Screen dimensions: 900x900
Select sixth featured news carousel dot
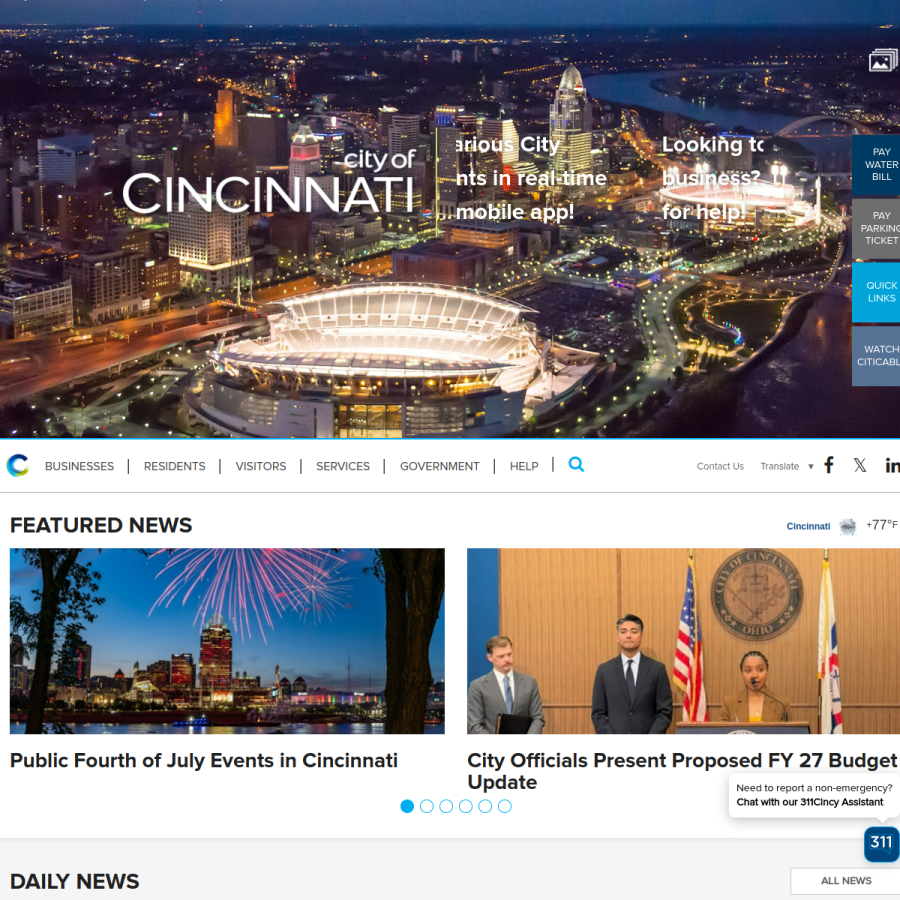point(505,806)
